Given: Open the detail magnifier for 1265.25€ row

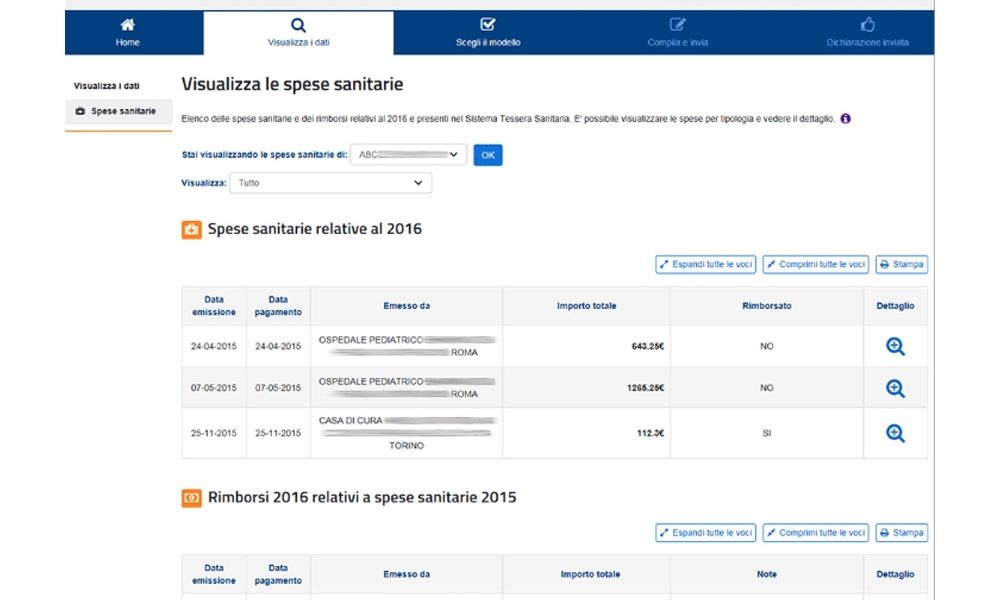Looking at the screenshot, I should tap(895, 388).
